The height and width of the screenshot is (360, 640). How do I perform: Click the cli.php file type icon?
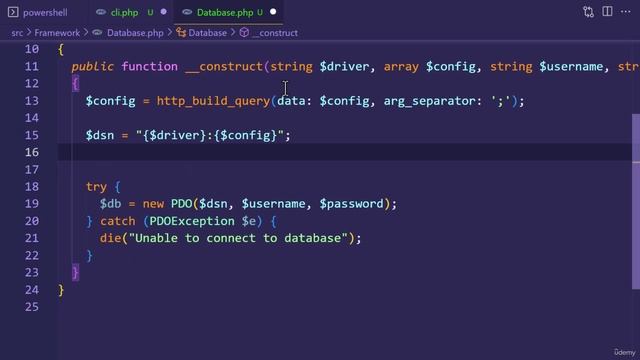click(x=101, y=12)
